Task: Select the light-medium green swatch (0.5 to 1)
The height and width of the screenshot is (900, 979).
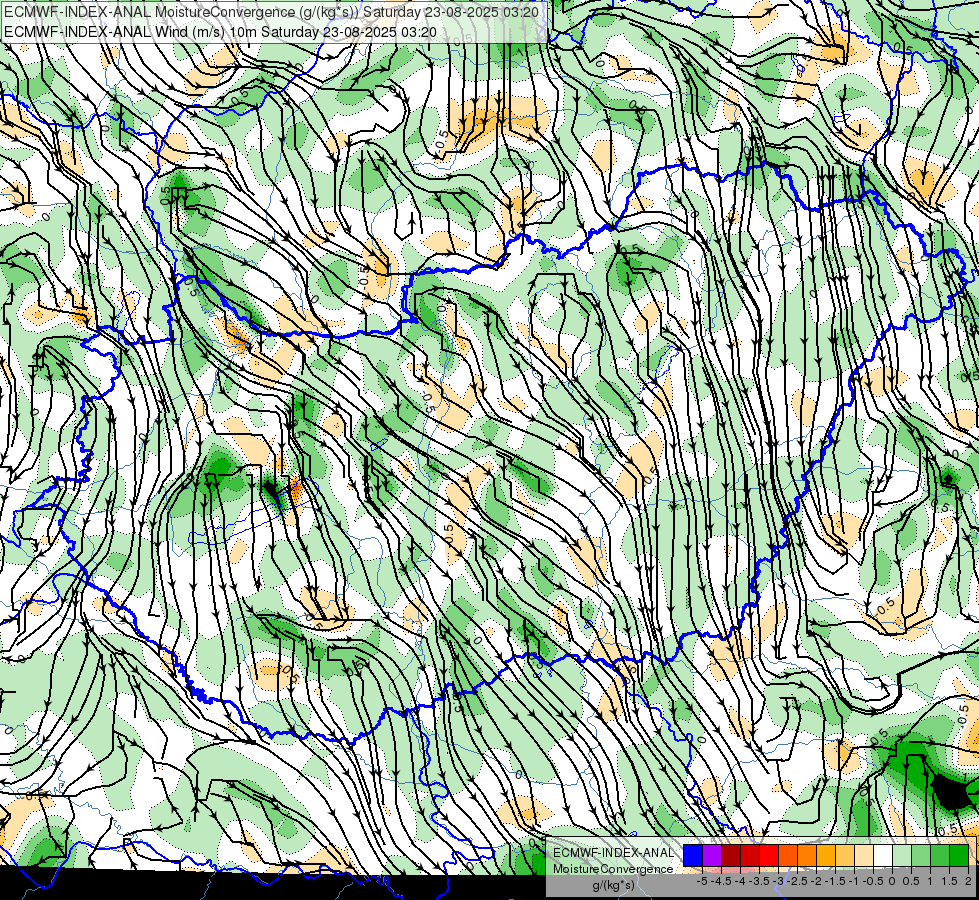Action: [921, 856]
